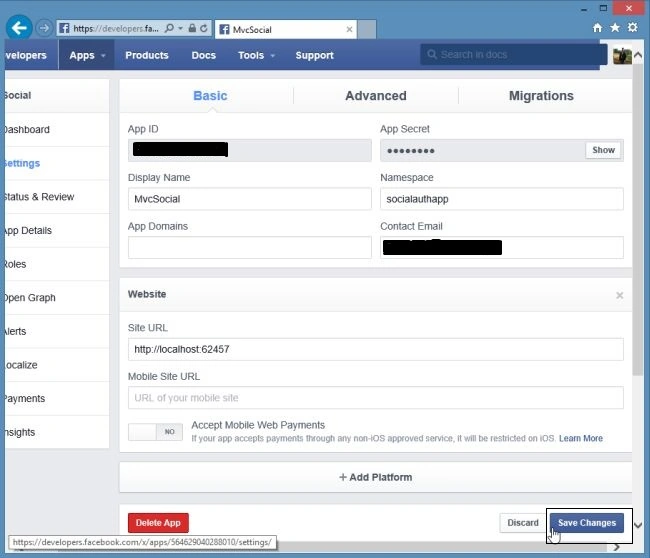This screenshot has width=650, height=558.
Task: Click the browser home icon
Action: coord(597,28)
